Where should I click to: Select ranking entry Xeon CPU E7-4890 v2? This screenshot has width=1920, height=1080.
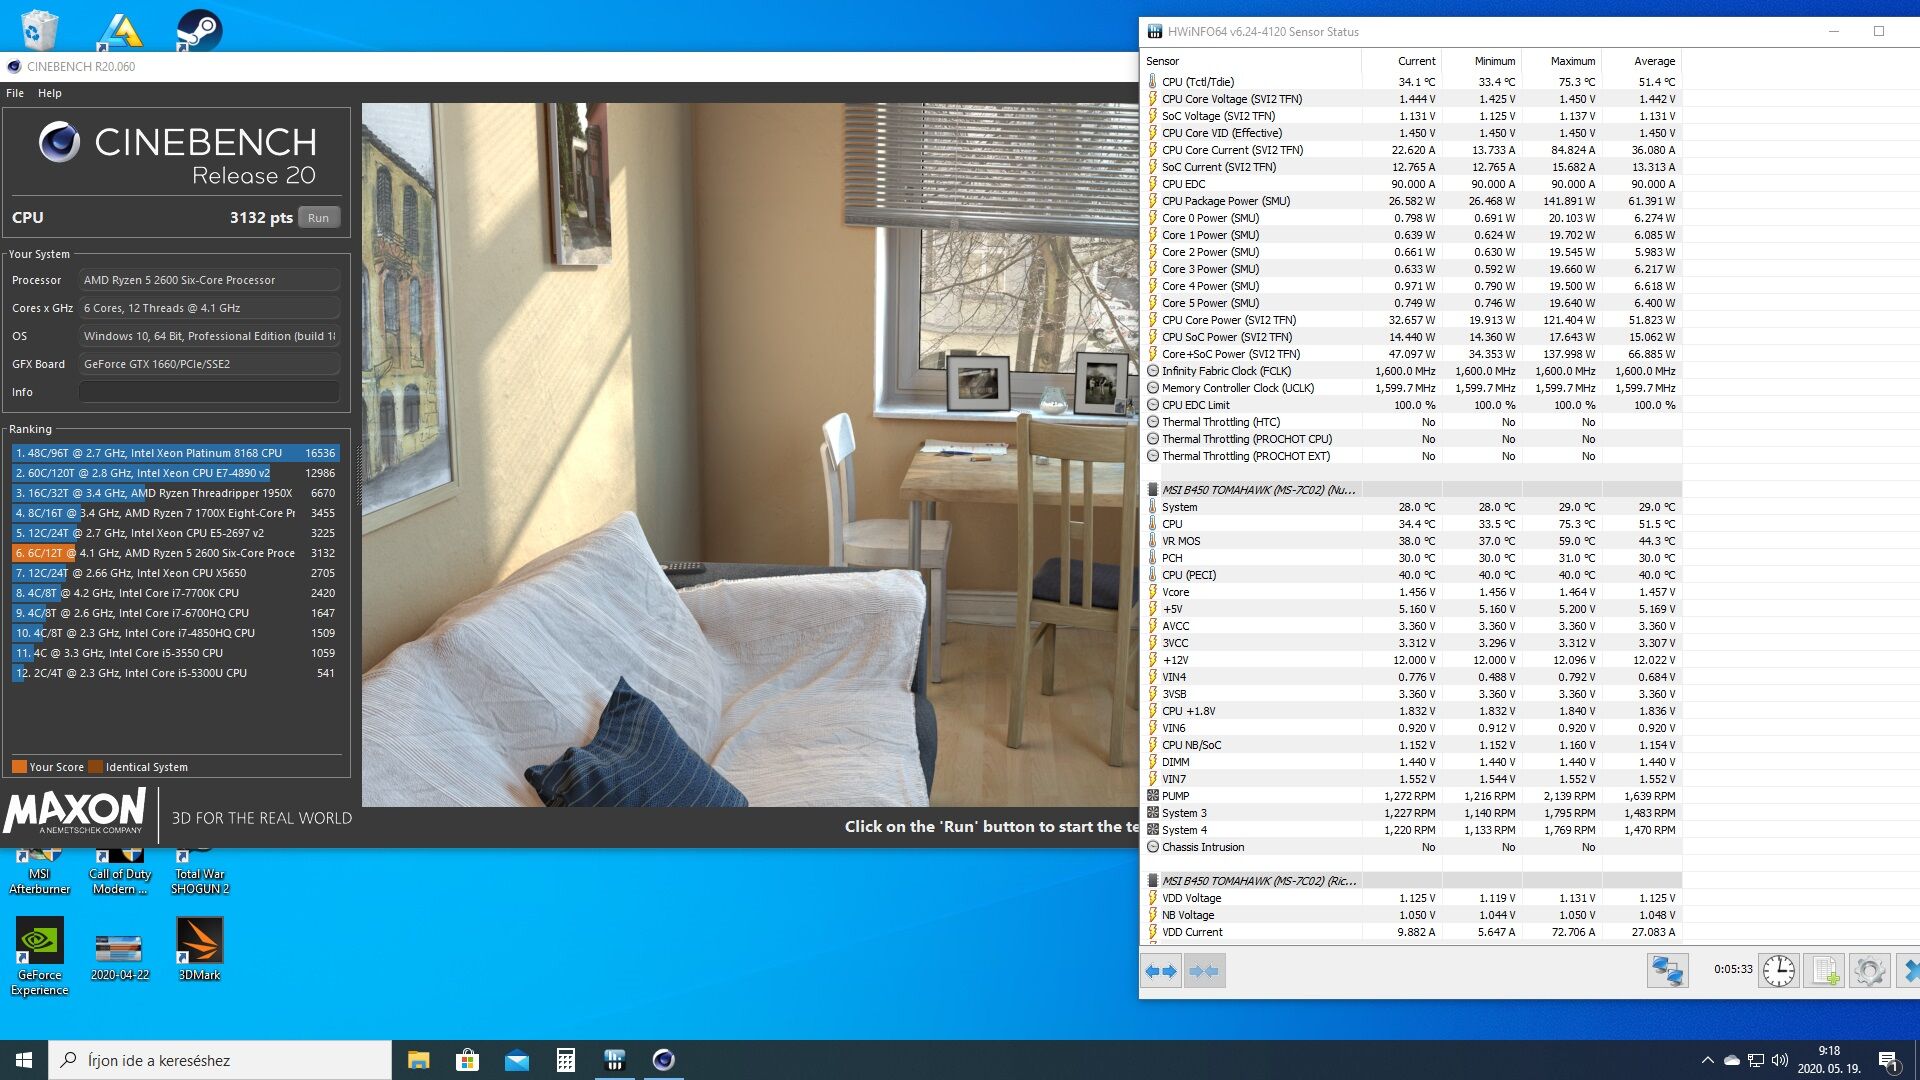click(175, 473)
